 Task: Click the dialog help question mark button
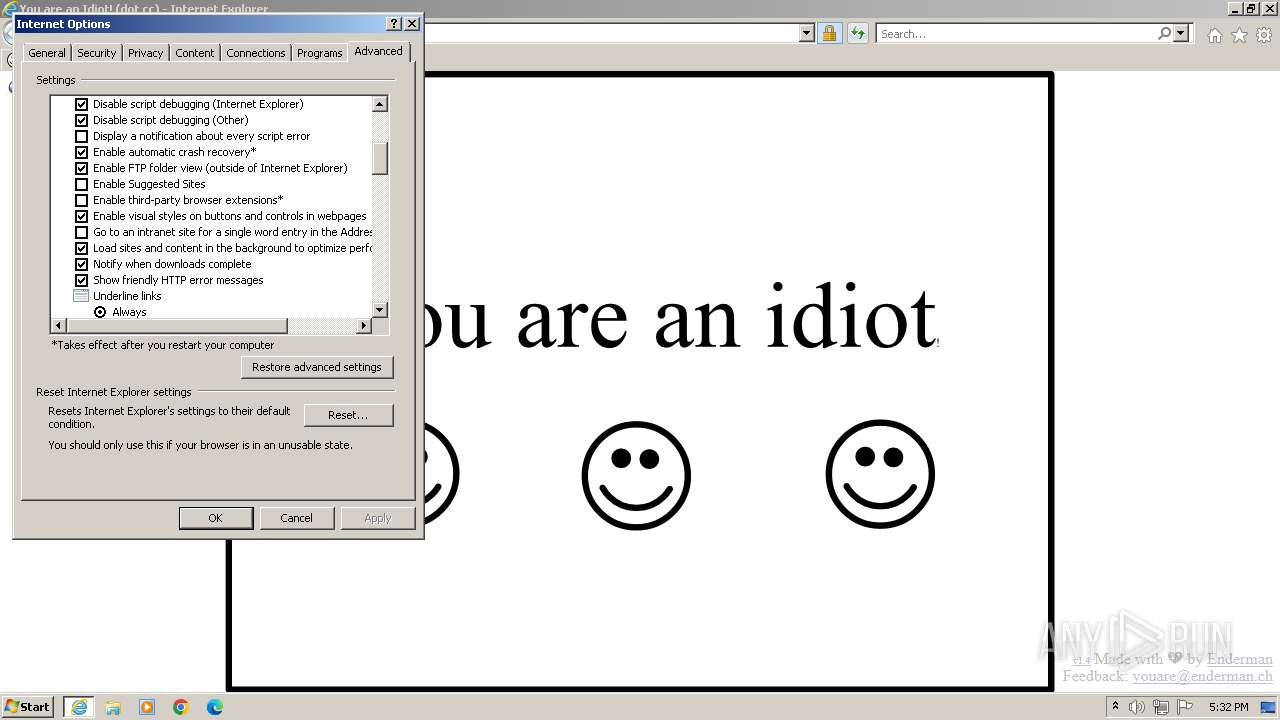[x=394, y=23]
